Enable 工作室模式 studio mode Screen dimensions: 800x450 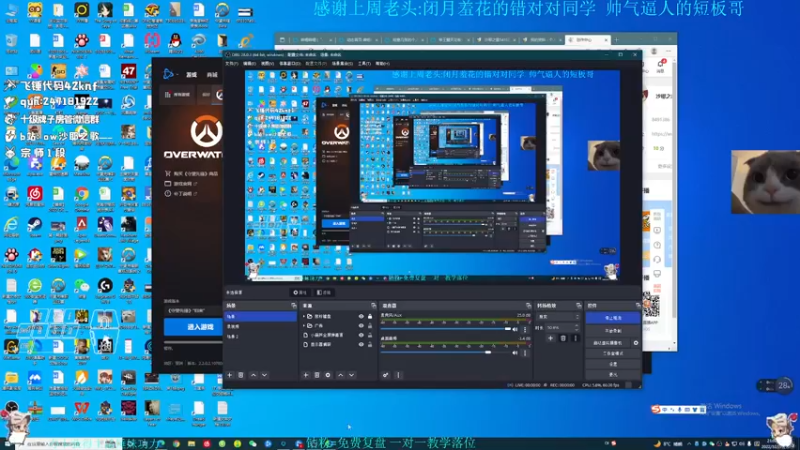pyautogui.click(x=613, y=354)
